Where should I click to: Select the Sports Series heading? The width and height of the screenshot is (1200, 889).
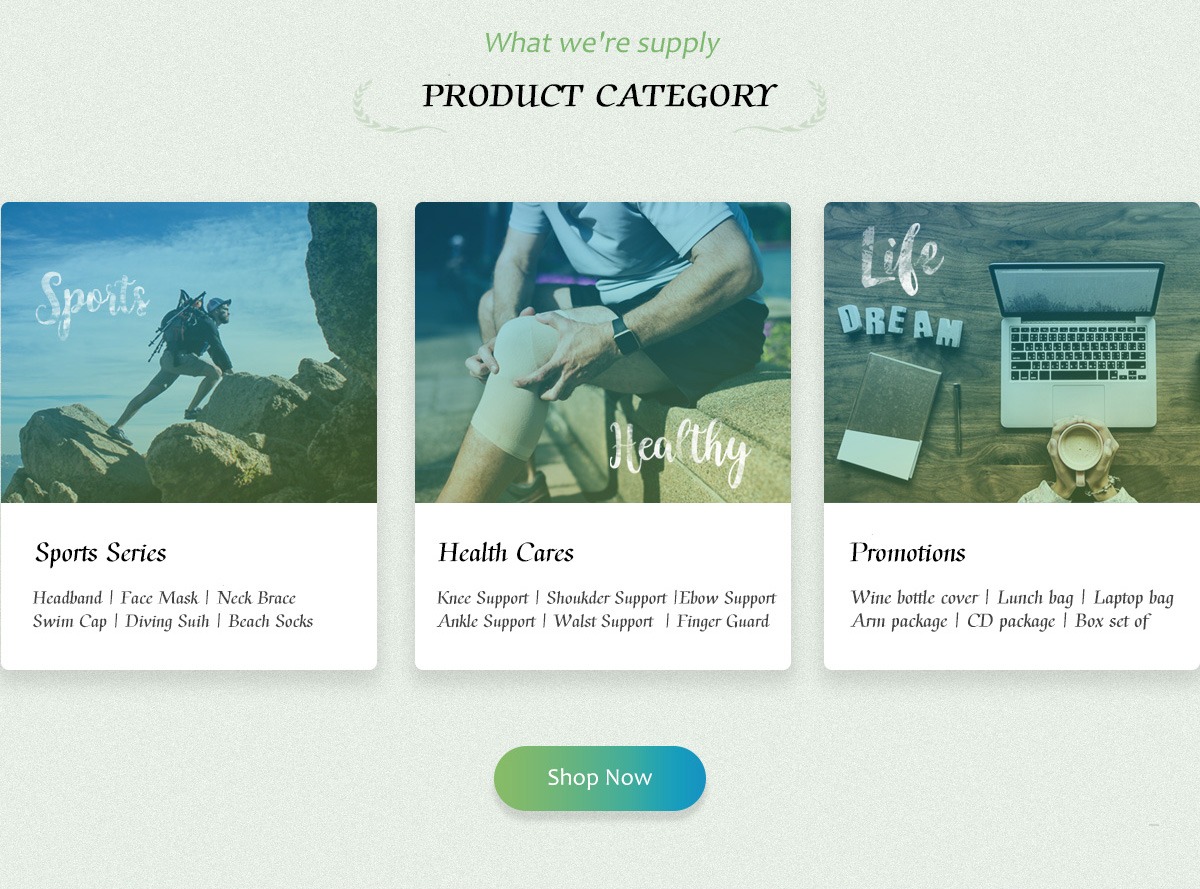coord(101,553)
